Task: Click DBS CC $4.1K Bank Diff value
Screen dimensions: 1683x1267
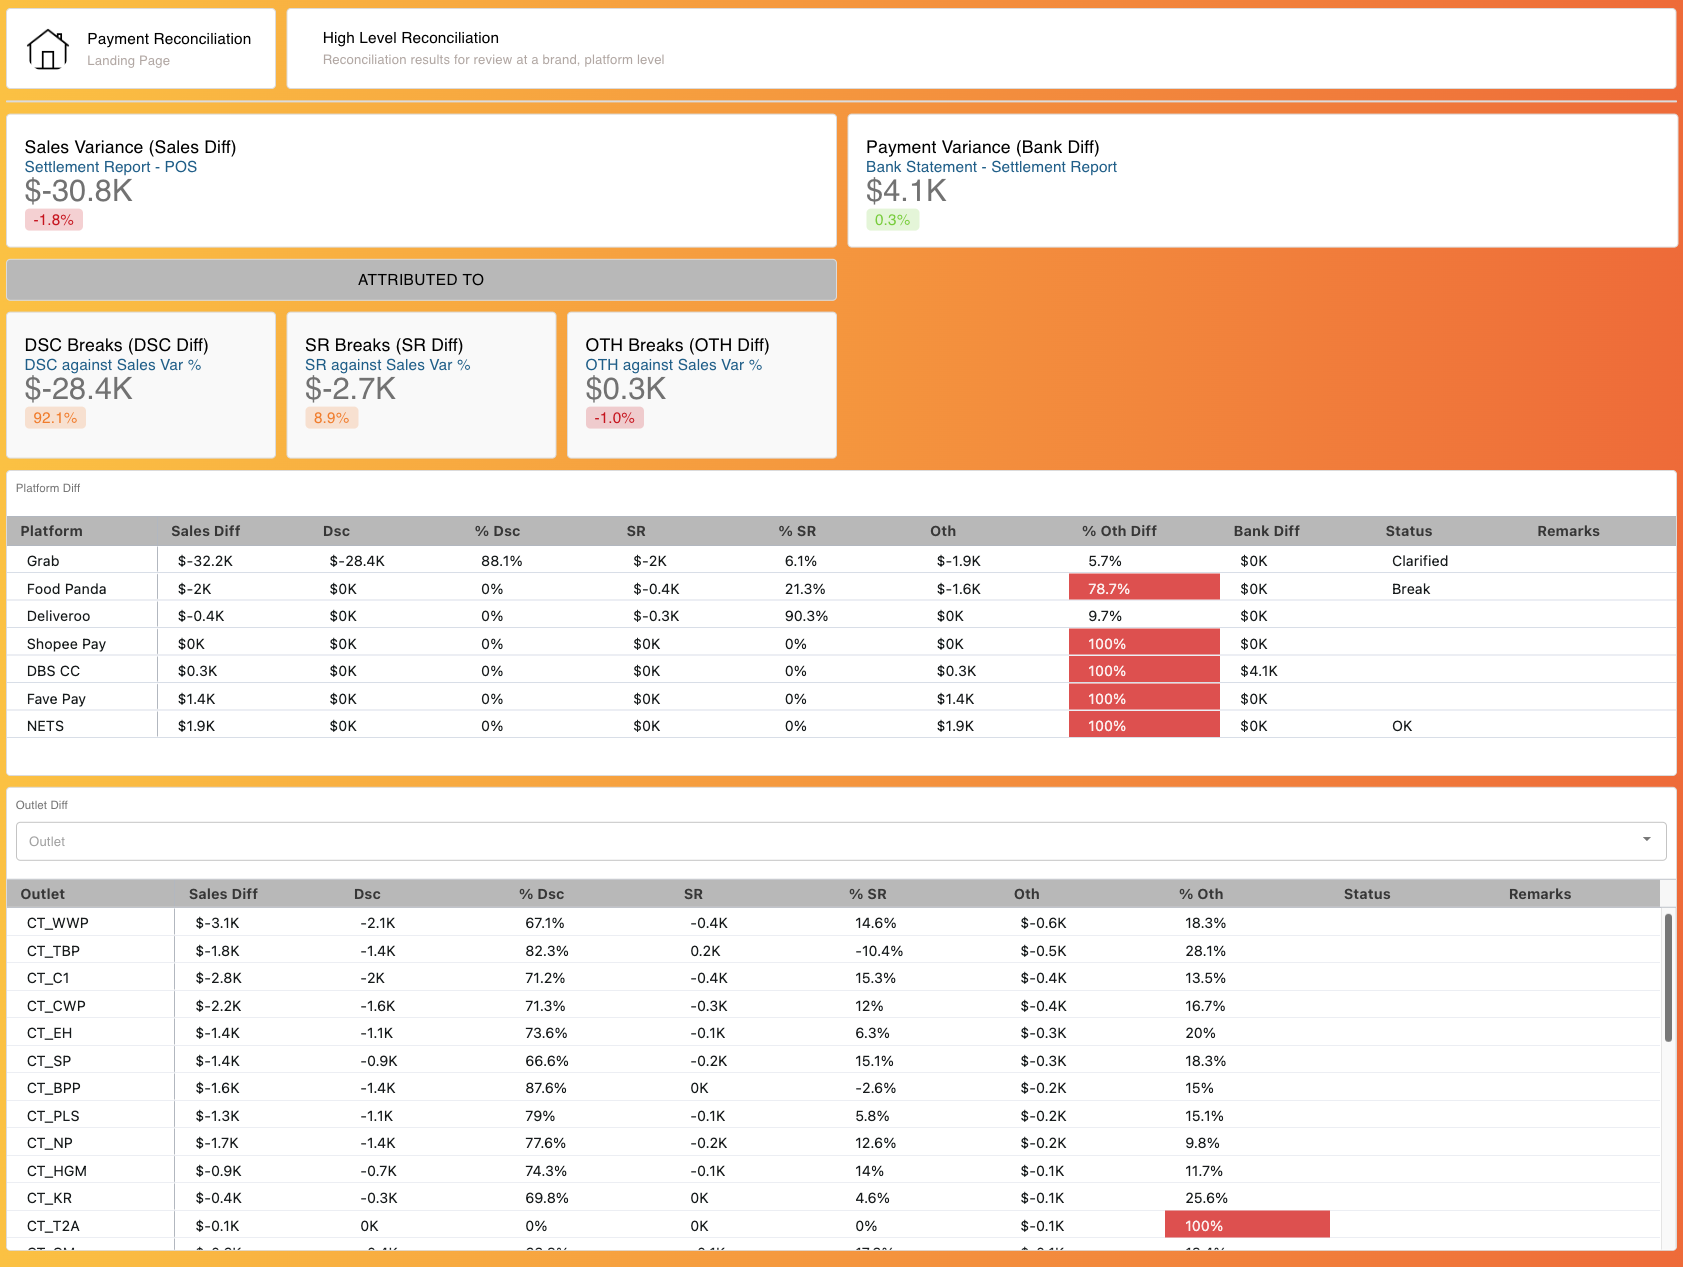Action: click(x=1259, y=671)
